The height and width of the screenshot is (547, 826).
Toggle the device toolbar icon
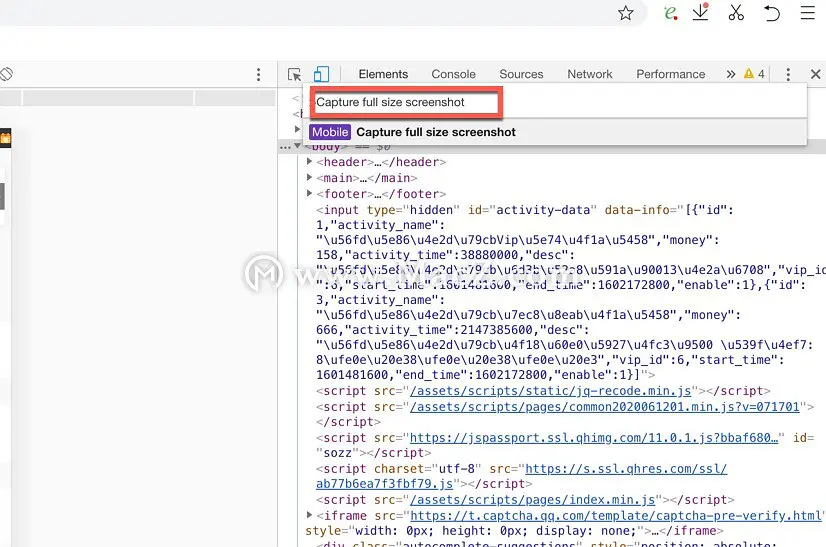click(321, 74)
